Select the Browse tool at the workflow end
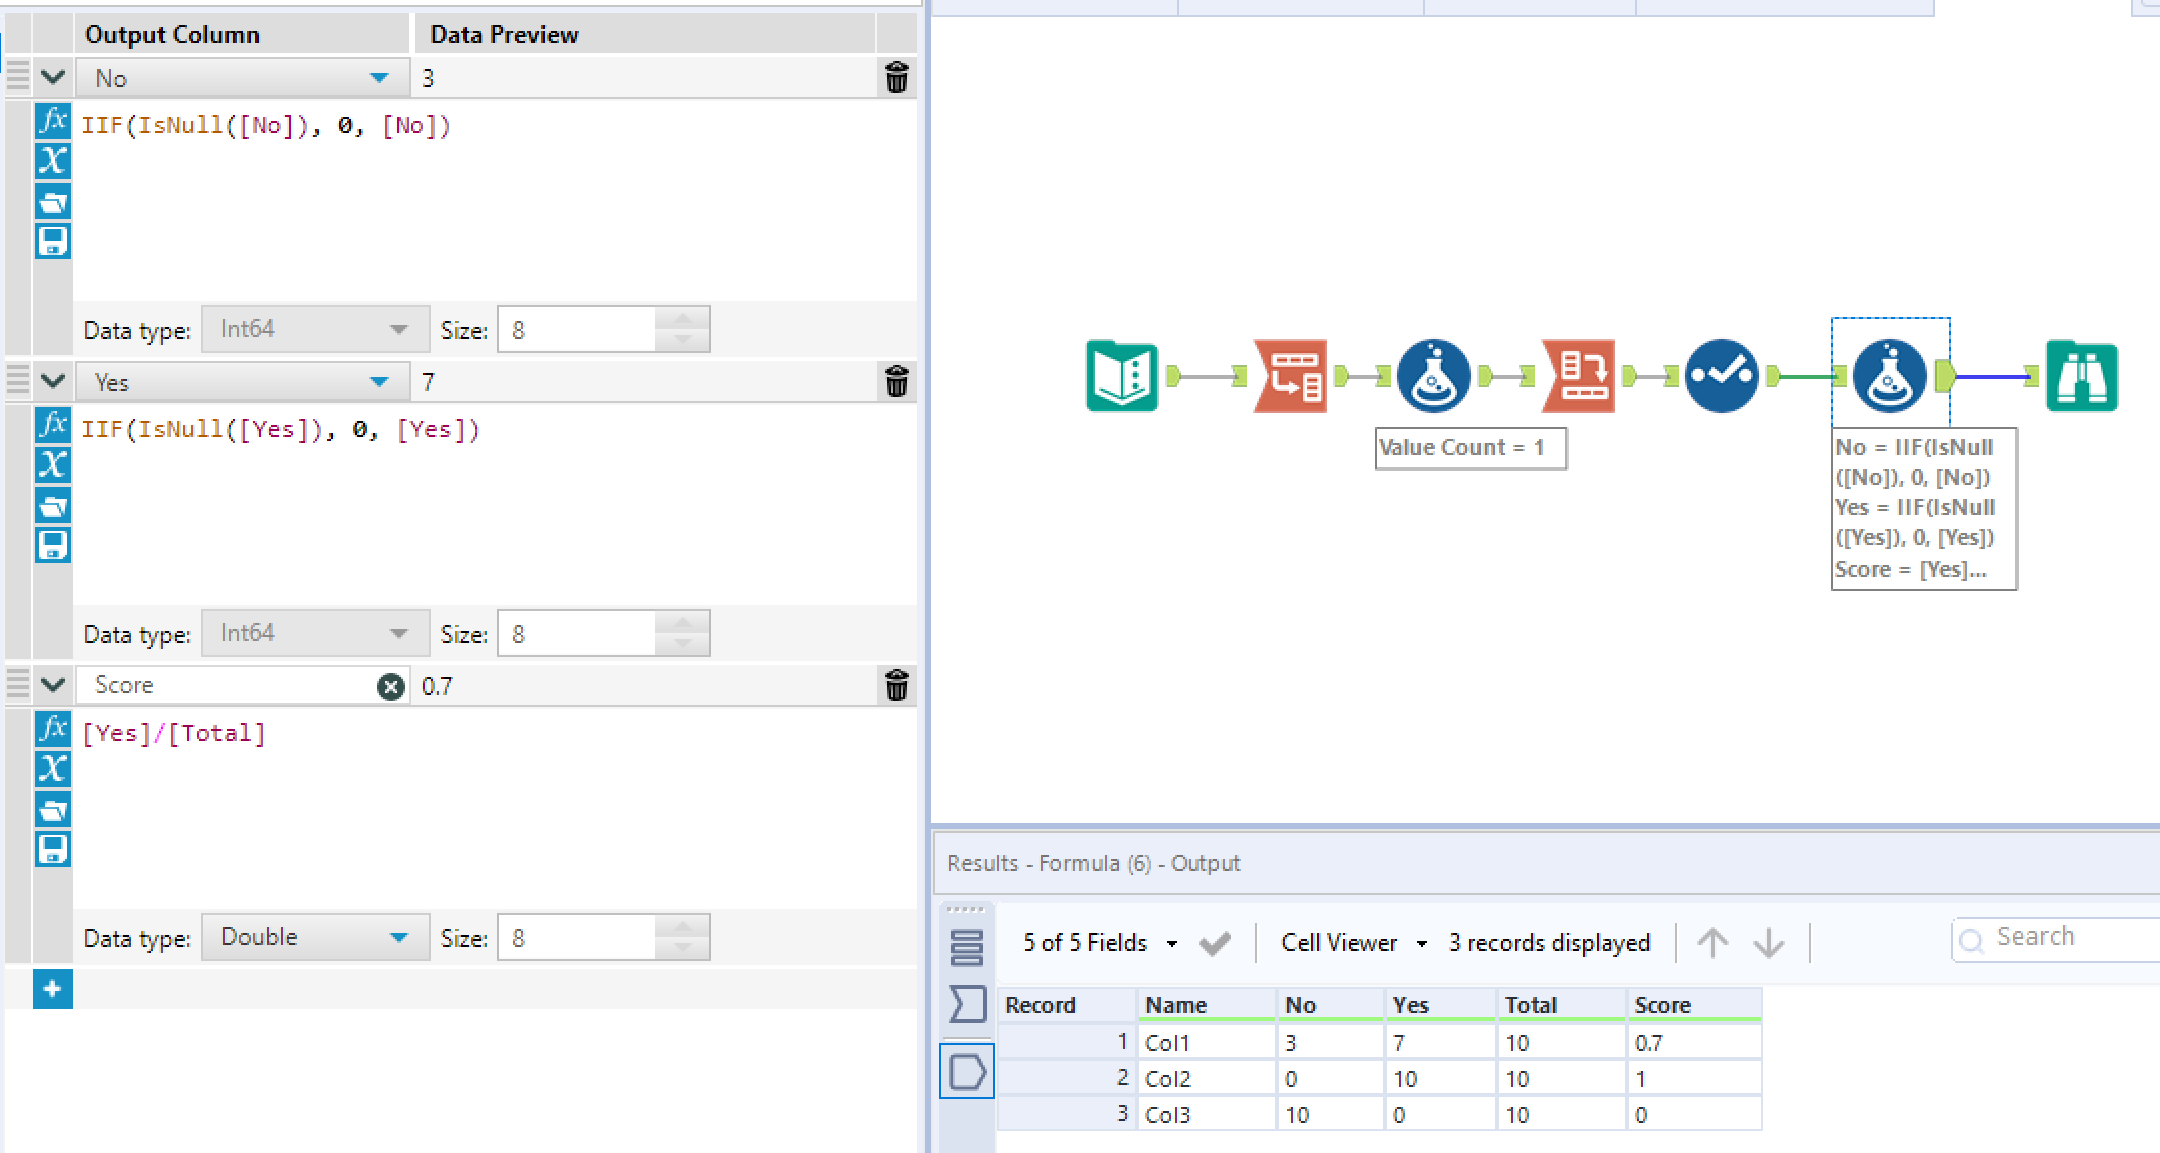Screen dimensions: 2160x1153 [x=2082, y=377]
